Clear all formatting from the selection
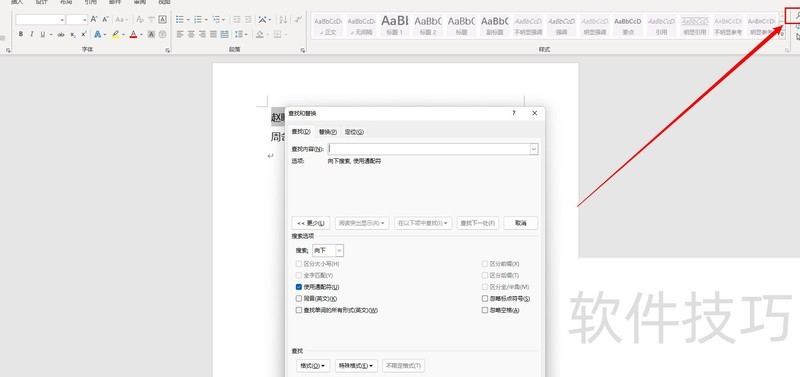 coord(140,19)
